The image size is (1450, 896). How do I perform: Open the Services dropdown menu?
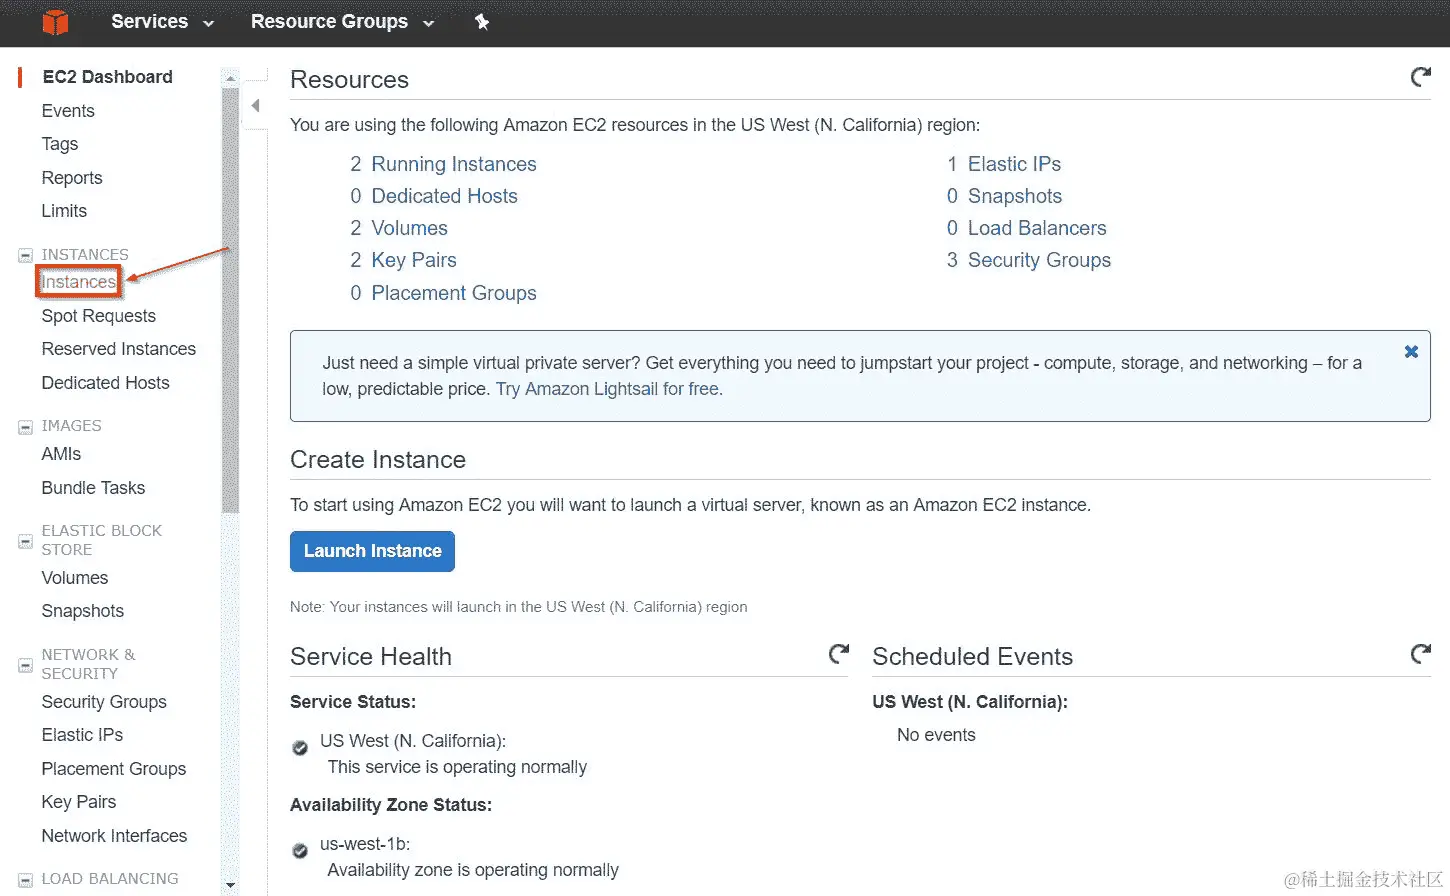pyautogui.click(x=162, y=22)
